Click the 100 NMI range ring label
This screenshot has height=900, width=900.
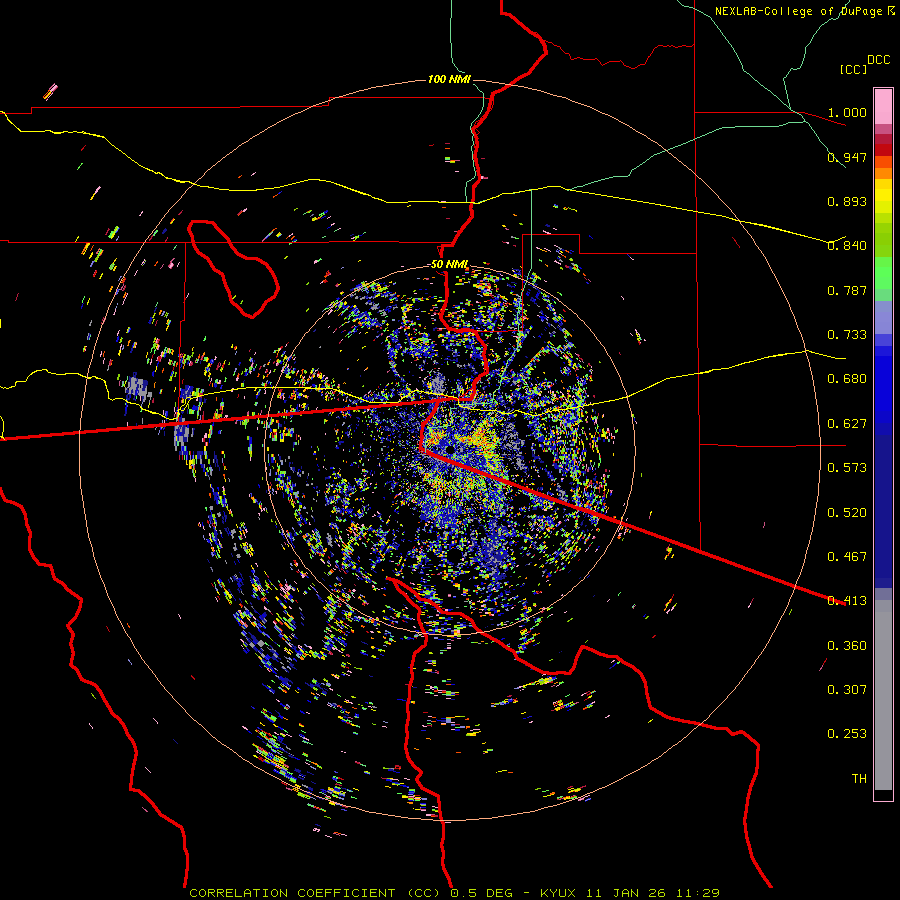449,79
